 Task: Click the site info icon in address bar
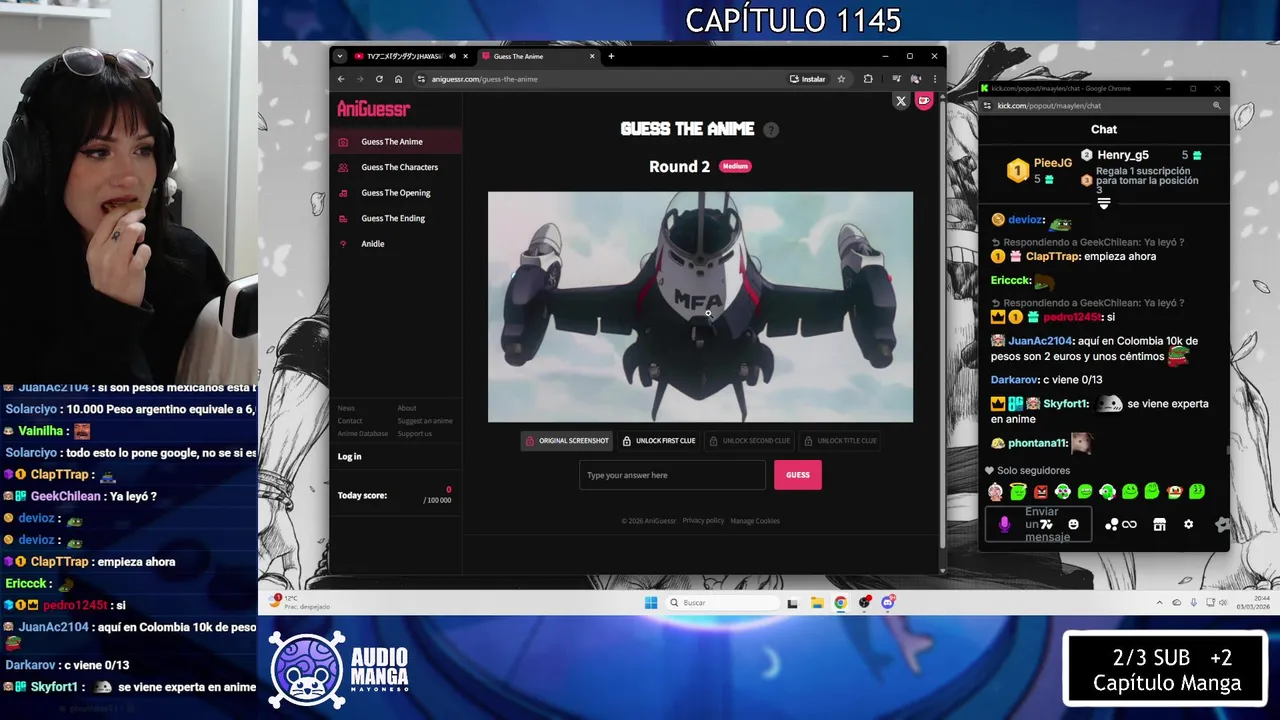point(422,79)
